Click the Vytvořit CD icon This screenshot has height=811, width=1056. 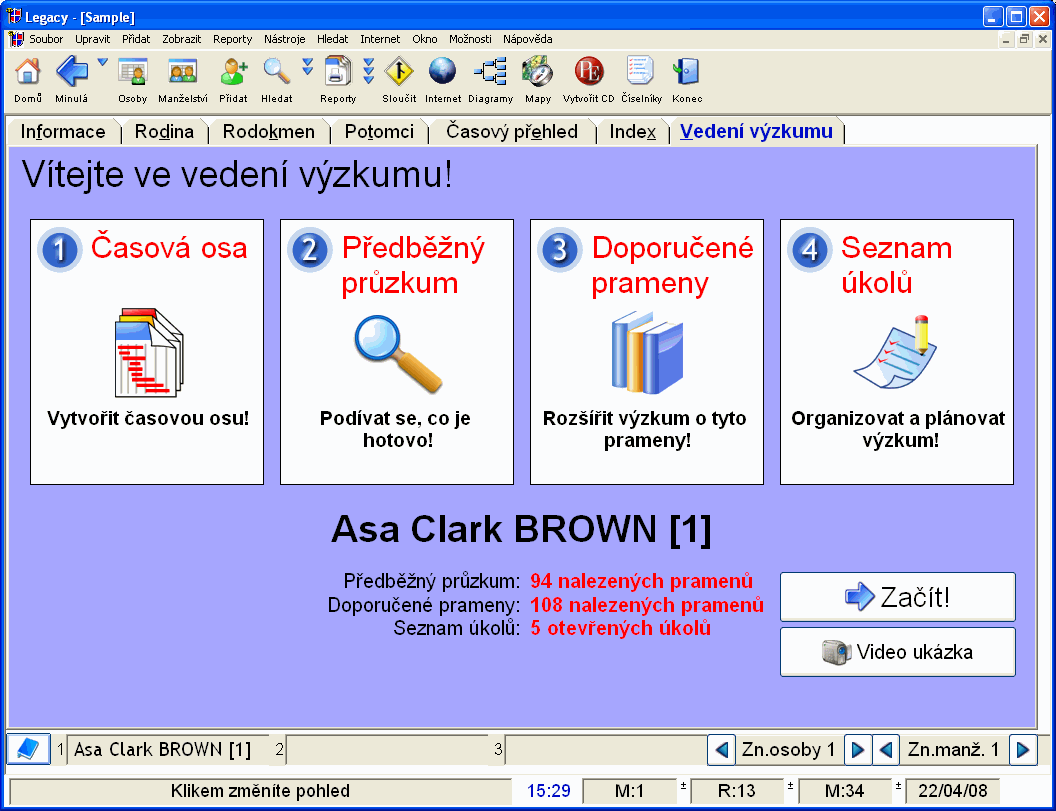pyautogui.click(x=589, y=72)
